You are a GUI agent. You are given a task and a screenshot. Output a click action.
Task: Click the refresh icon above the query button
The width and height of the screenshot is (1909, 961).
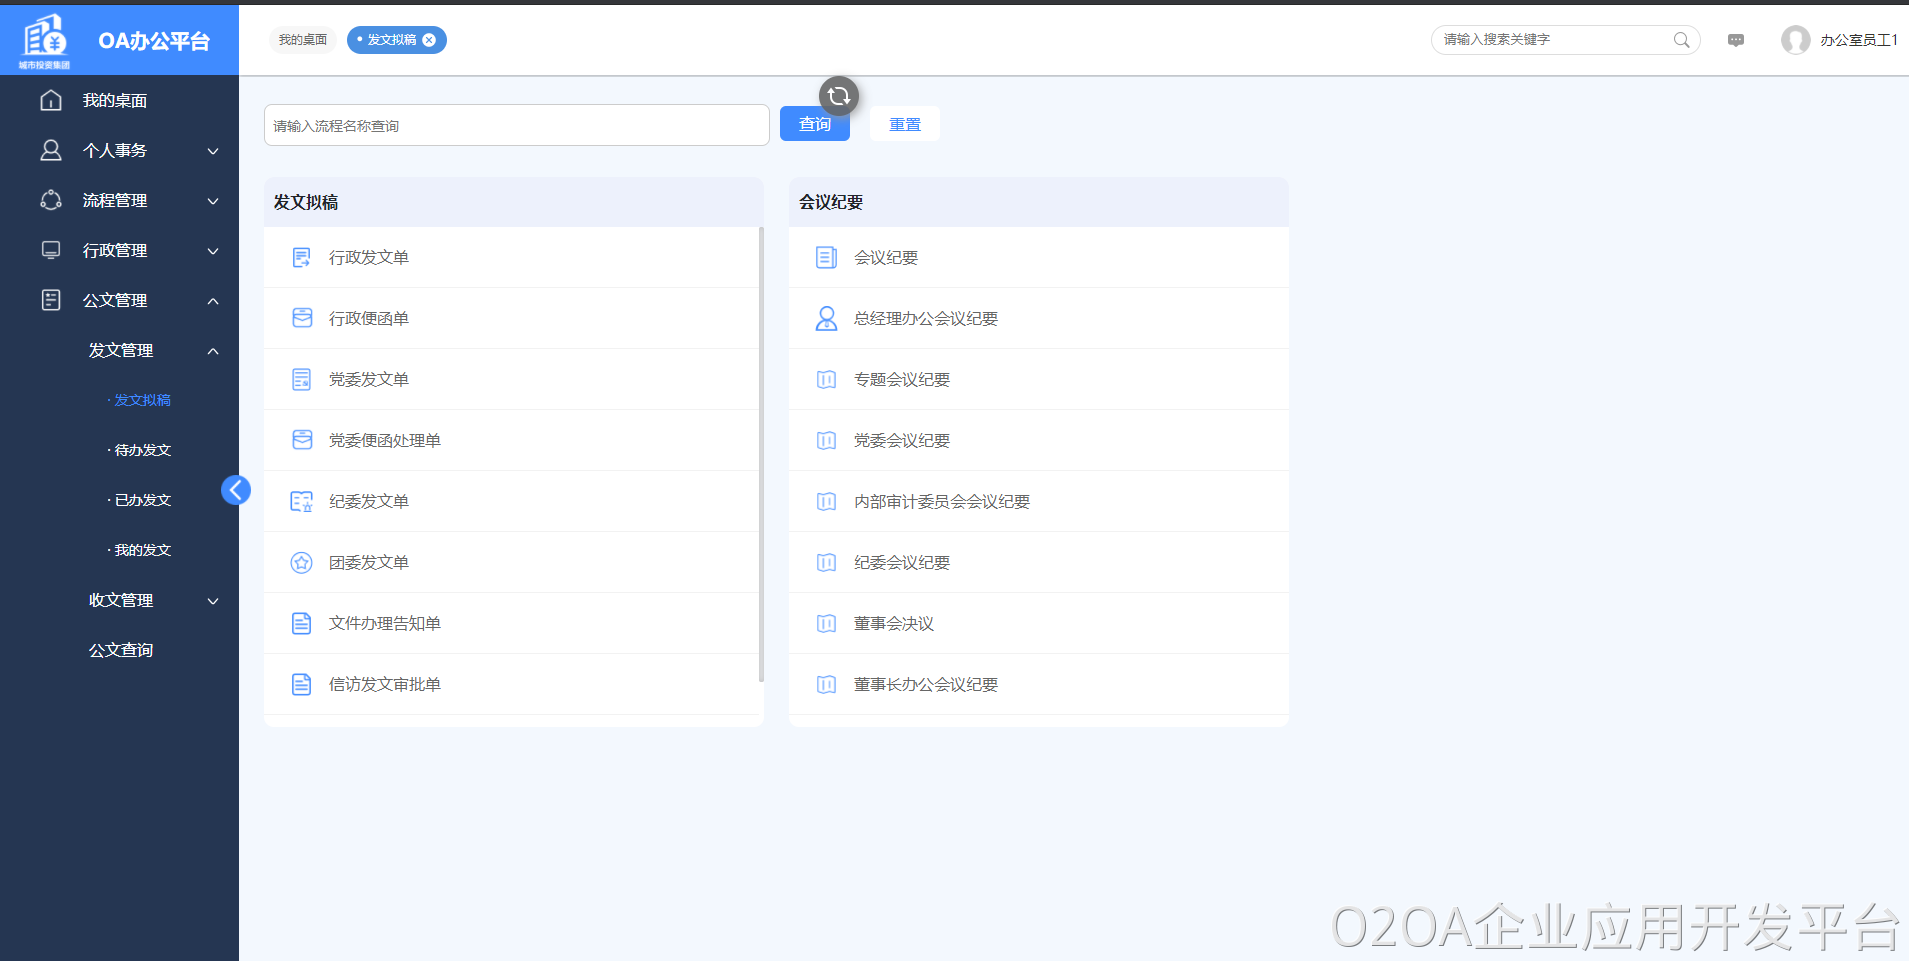click(838, 96)
